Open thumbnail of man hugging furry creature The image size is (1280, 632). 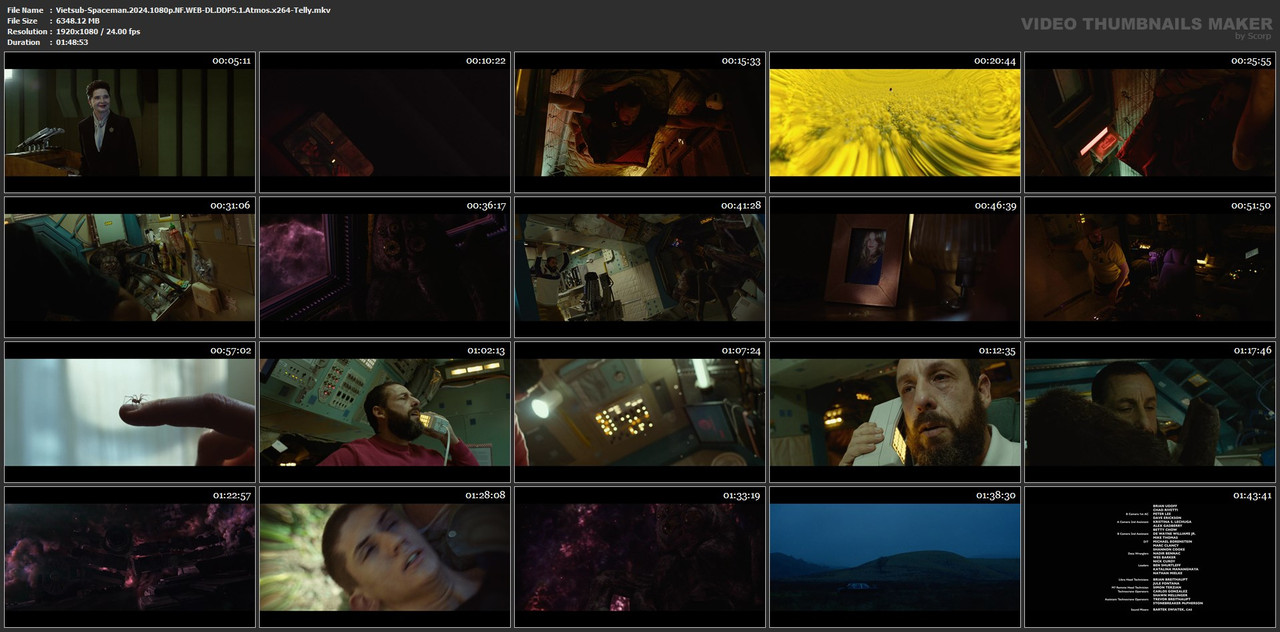(x=1150, y=412)
